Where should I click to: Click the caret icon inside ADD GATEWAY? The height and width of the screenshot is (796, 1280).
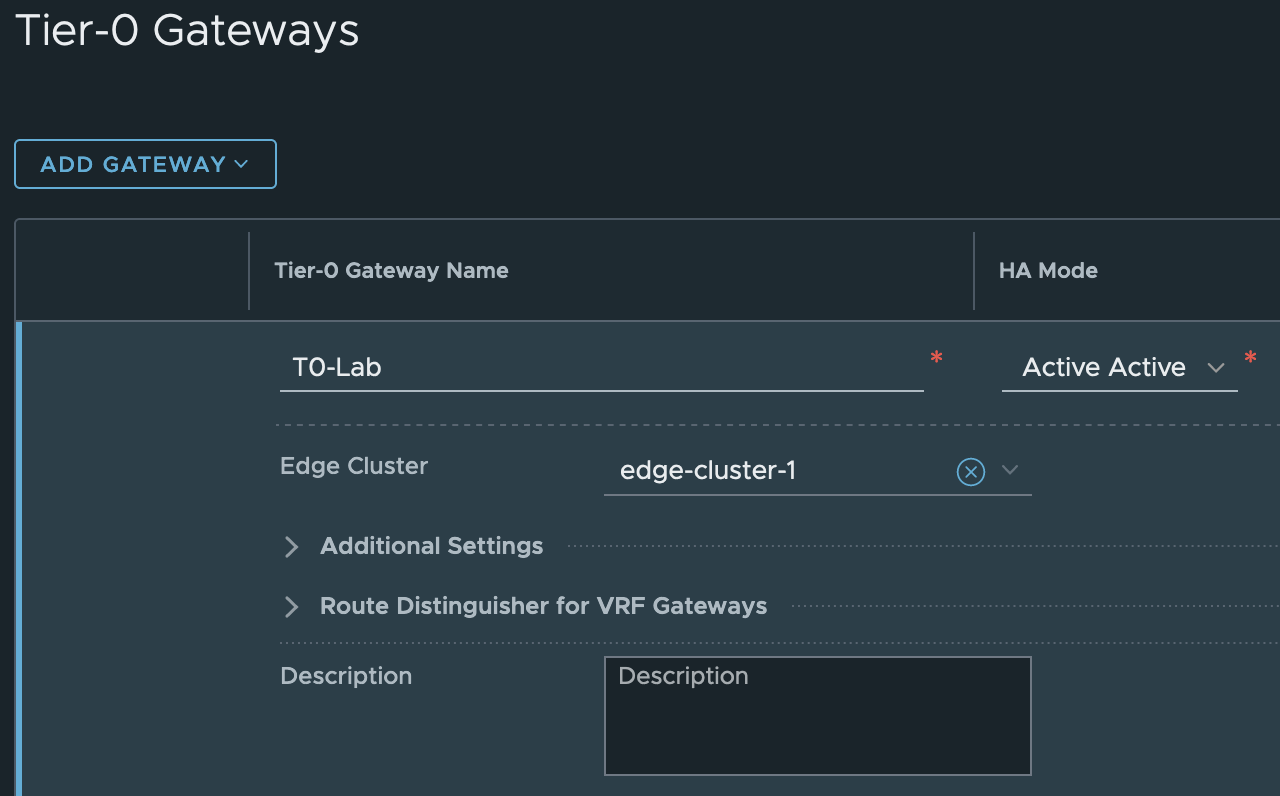pos(241,164)
